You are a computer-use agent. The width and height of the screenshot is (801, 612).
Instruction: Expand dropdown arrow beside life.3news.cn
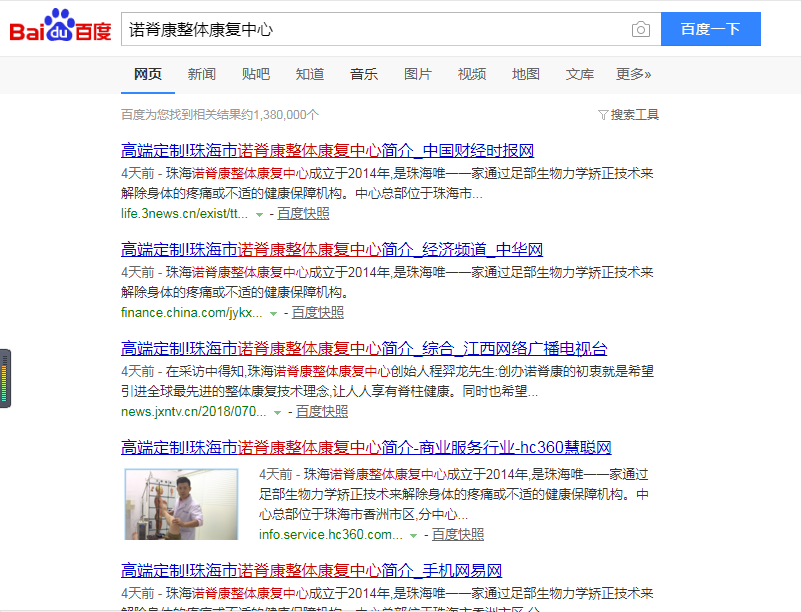click(x=260, y=215)
